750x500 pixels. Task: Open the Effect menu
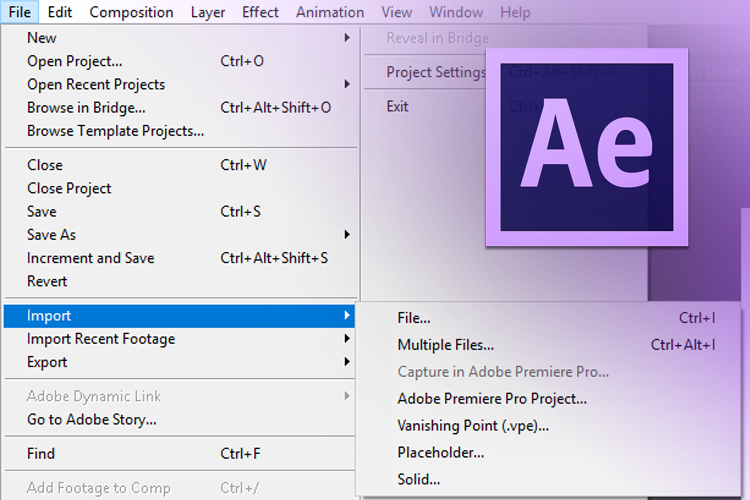[261, 12]
